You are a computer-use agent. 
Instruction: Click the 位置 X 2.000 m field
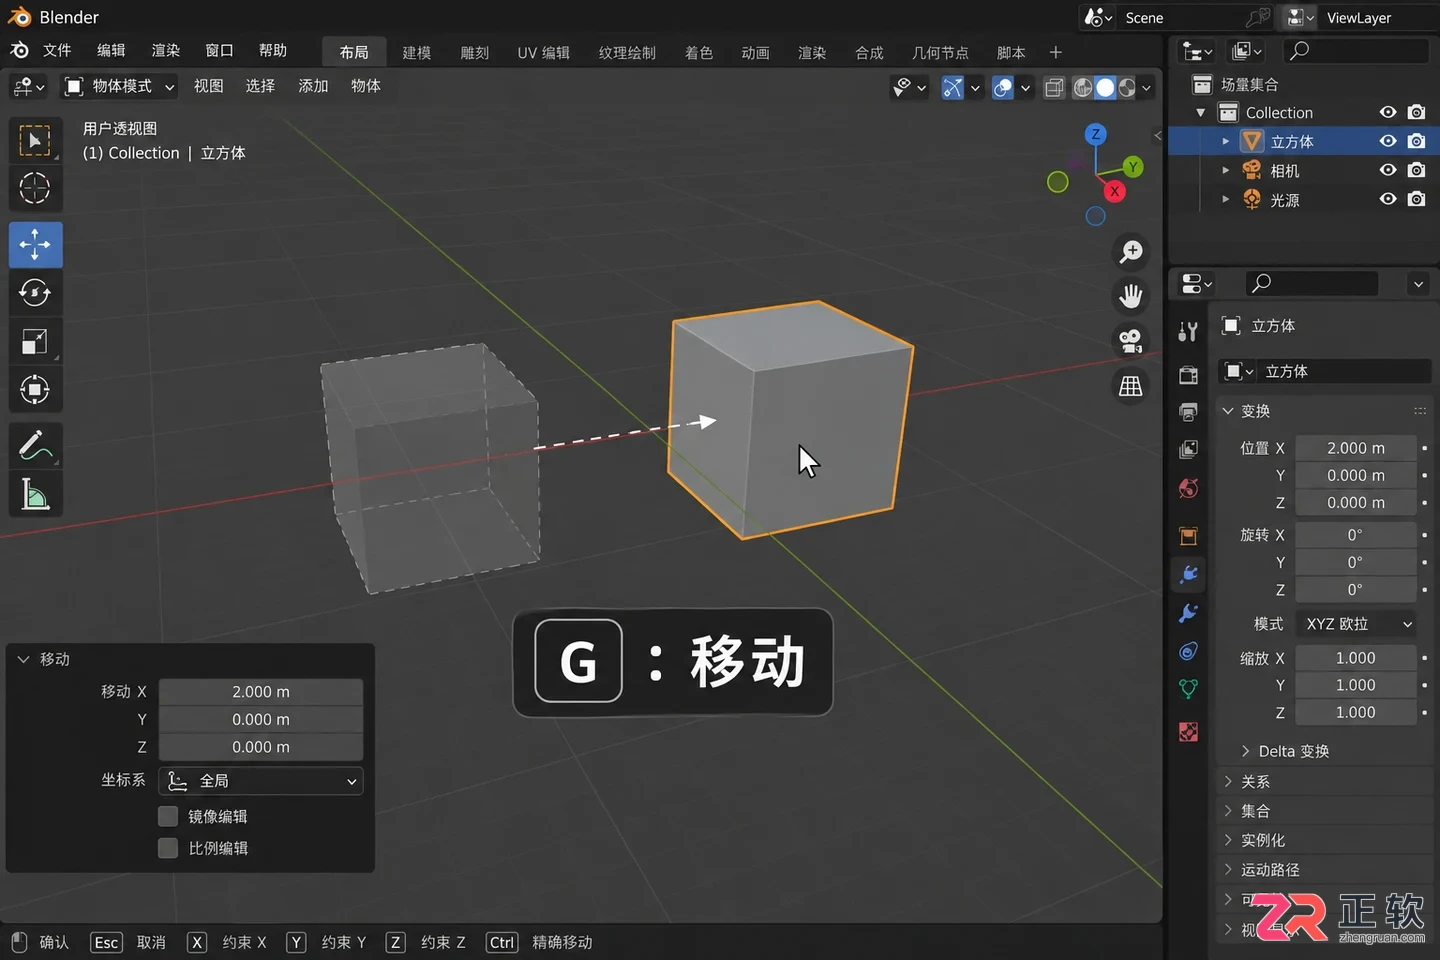pos(1356,448)
